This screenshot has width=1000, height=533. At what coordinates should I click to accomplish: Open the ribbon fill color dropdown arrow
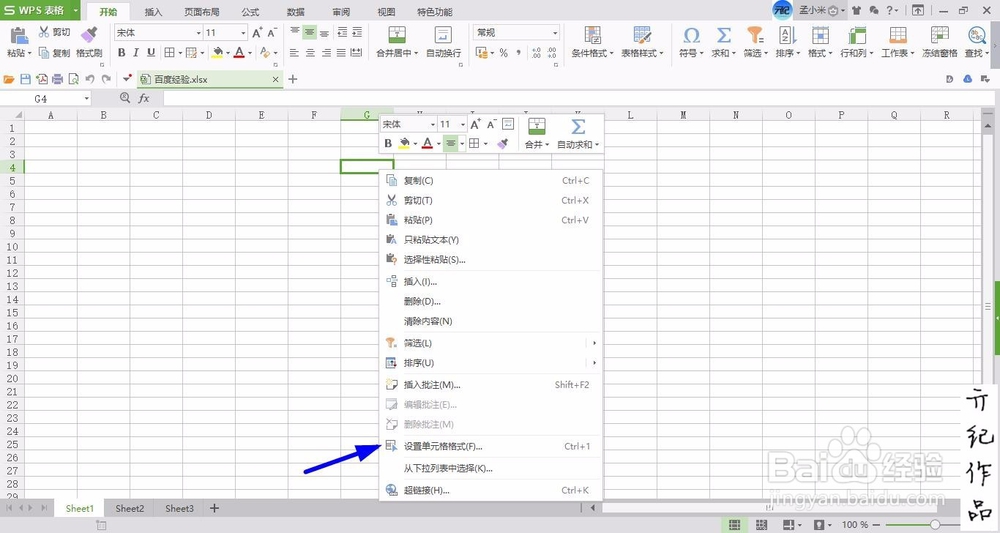[x=228, y=53]
